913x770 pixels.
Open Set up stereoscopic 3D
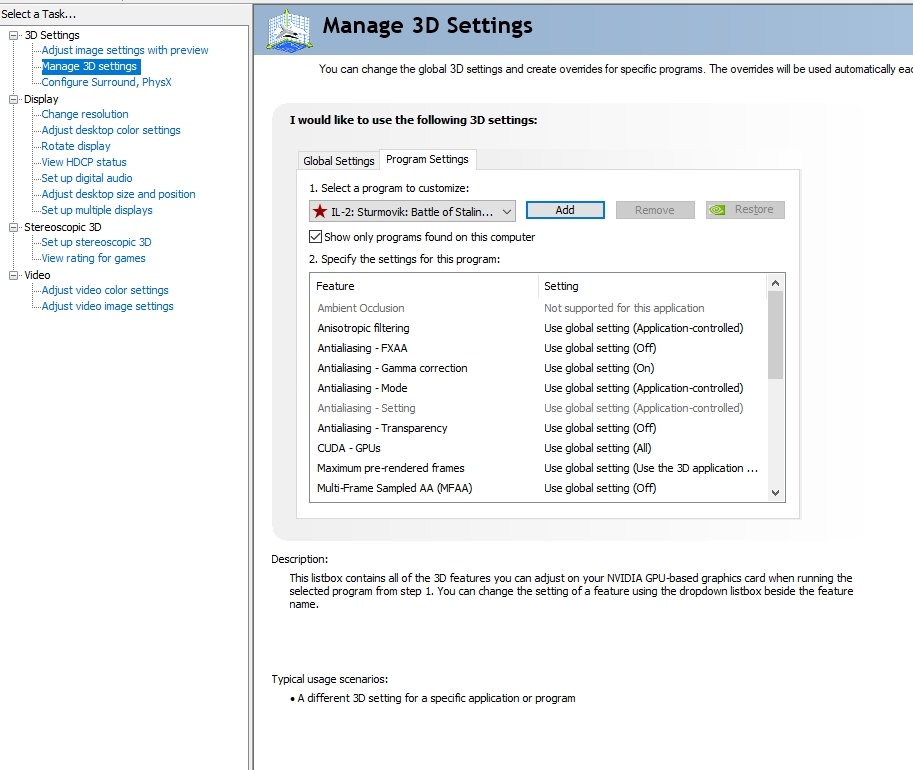[x=96, y=242]
